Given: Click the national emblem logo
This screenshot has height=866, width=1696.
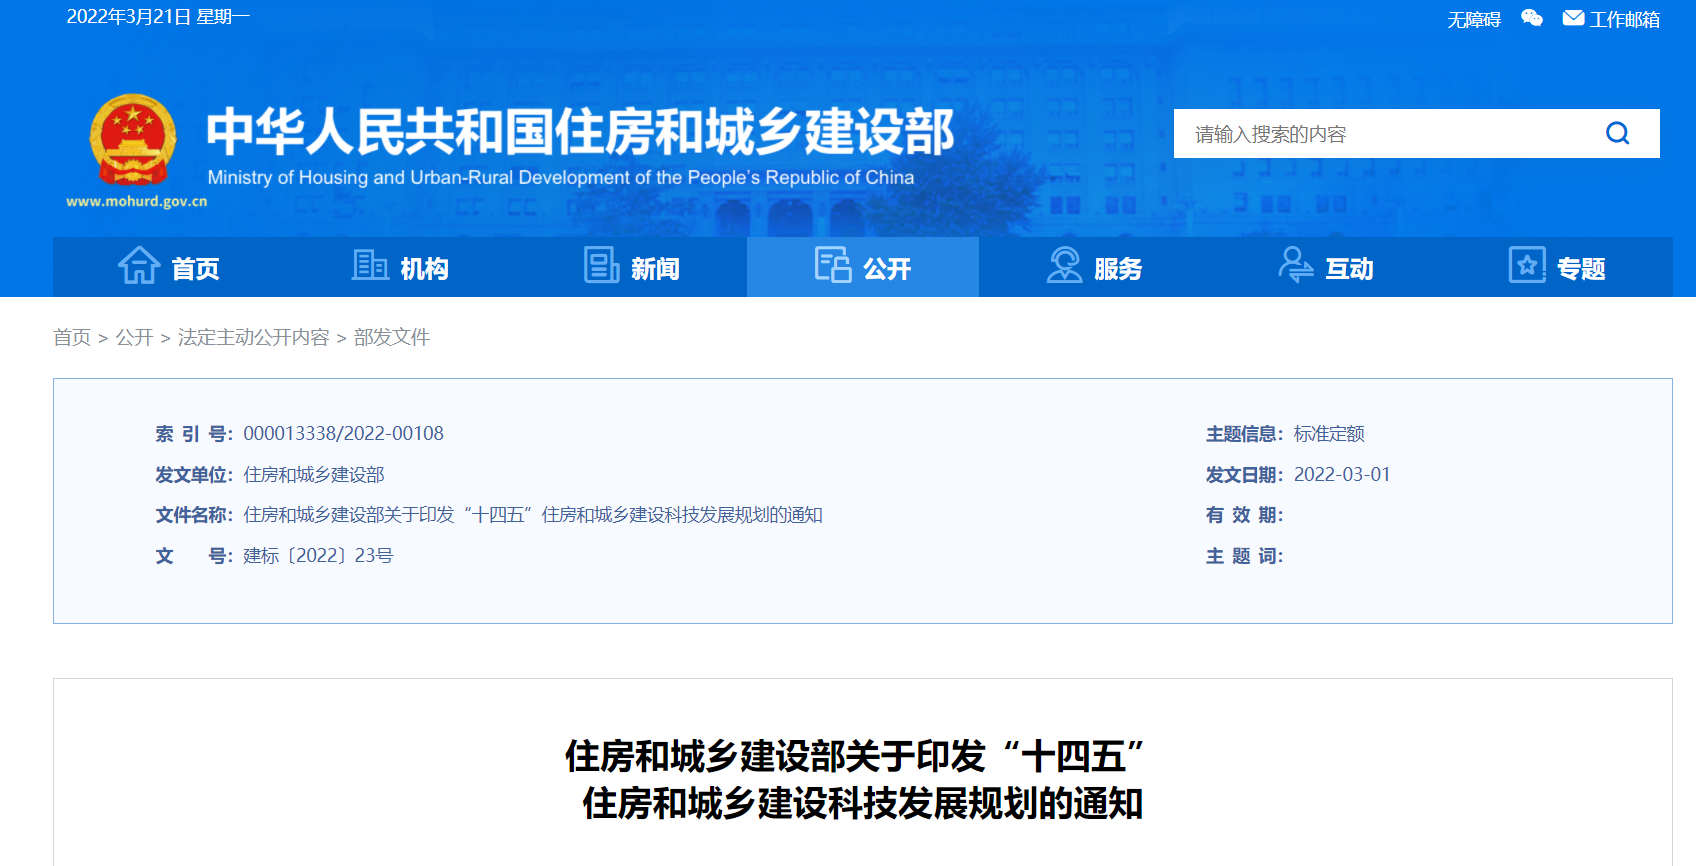Looking at the screenshot, I should pyautogui.click(x=133, y=140).
